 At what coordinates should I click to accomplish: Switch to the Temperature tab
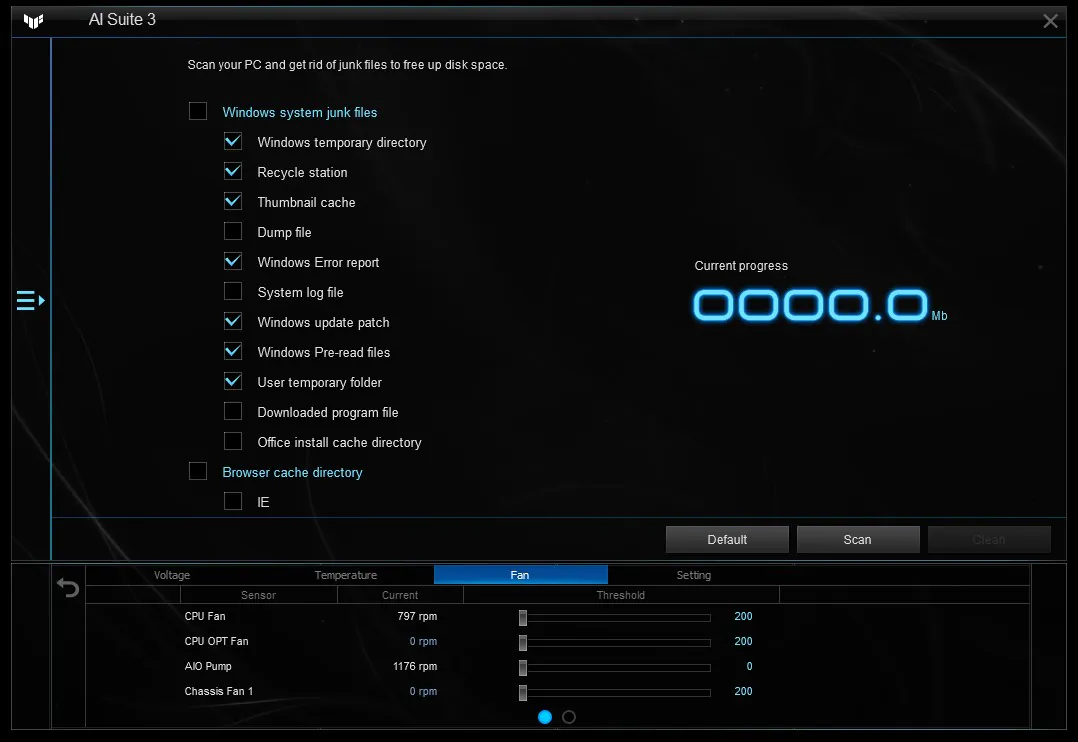click(346, 575)
